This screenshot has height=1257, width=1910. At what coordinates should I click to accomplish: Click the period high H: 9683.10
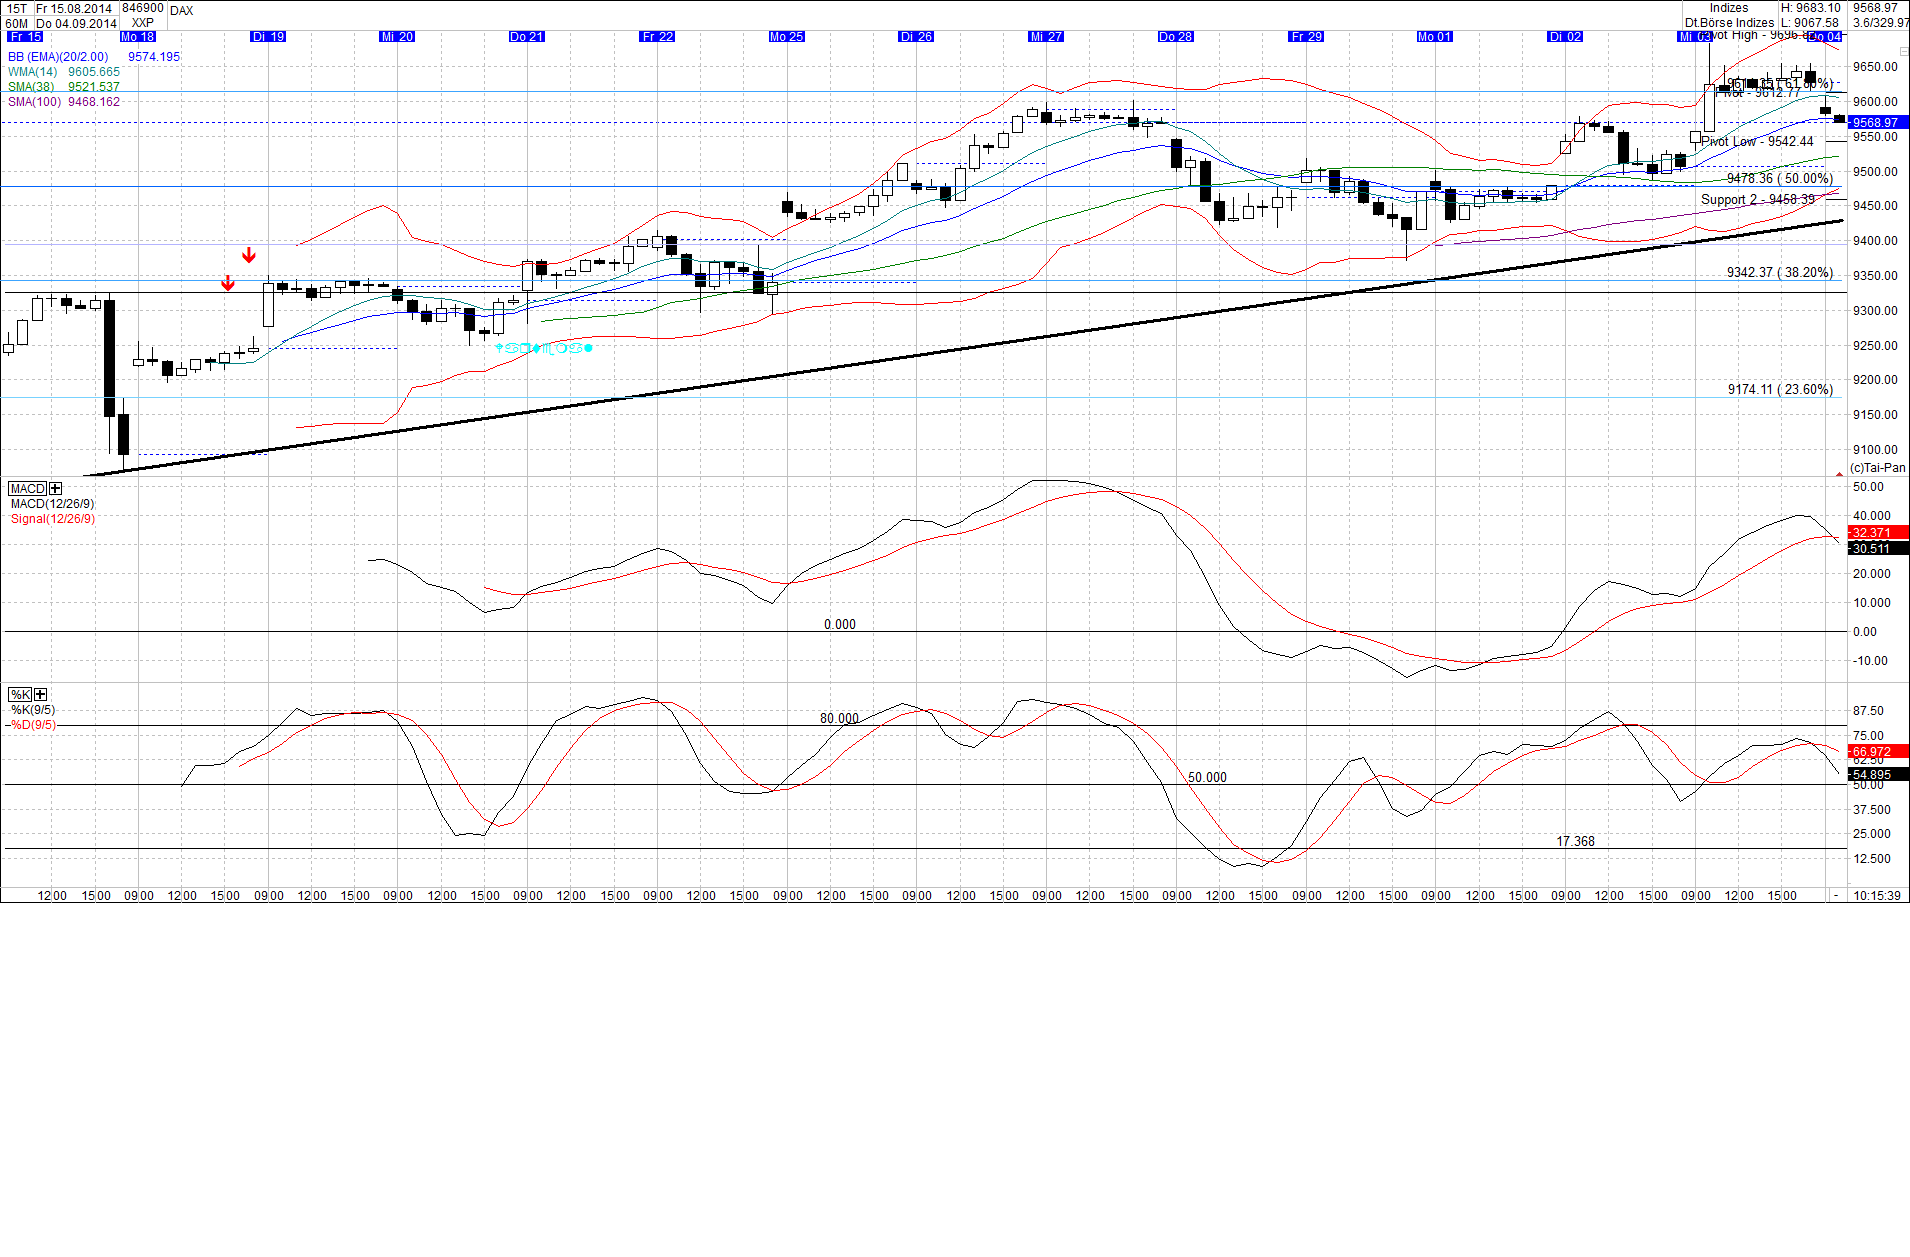[1811, 8]
